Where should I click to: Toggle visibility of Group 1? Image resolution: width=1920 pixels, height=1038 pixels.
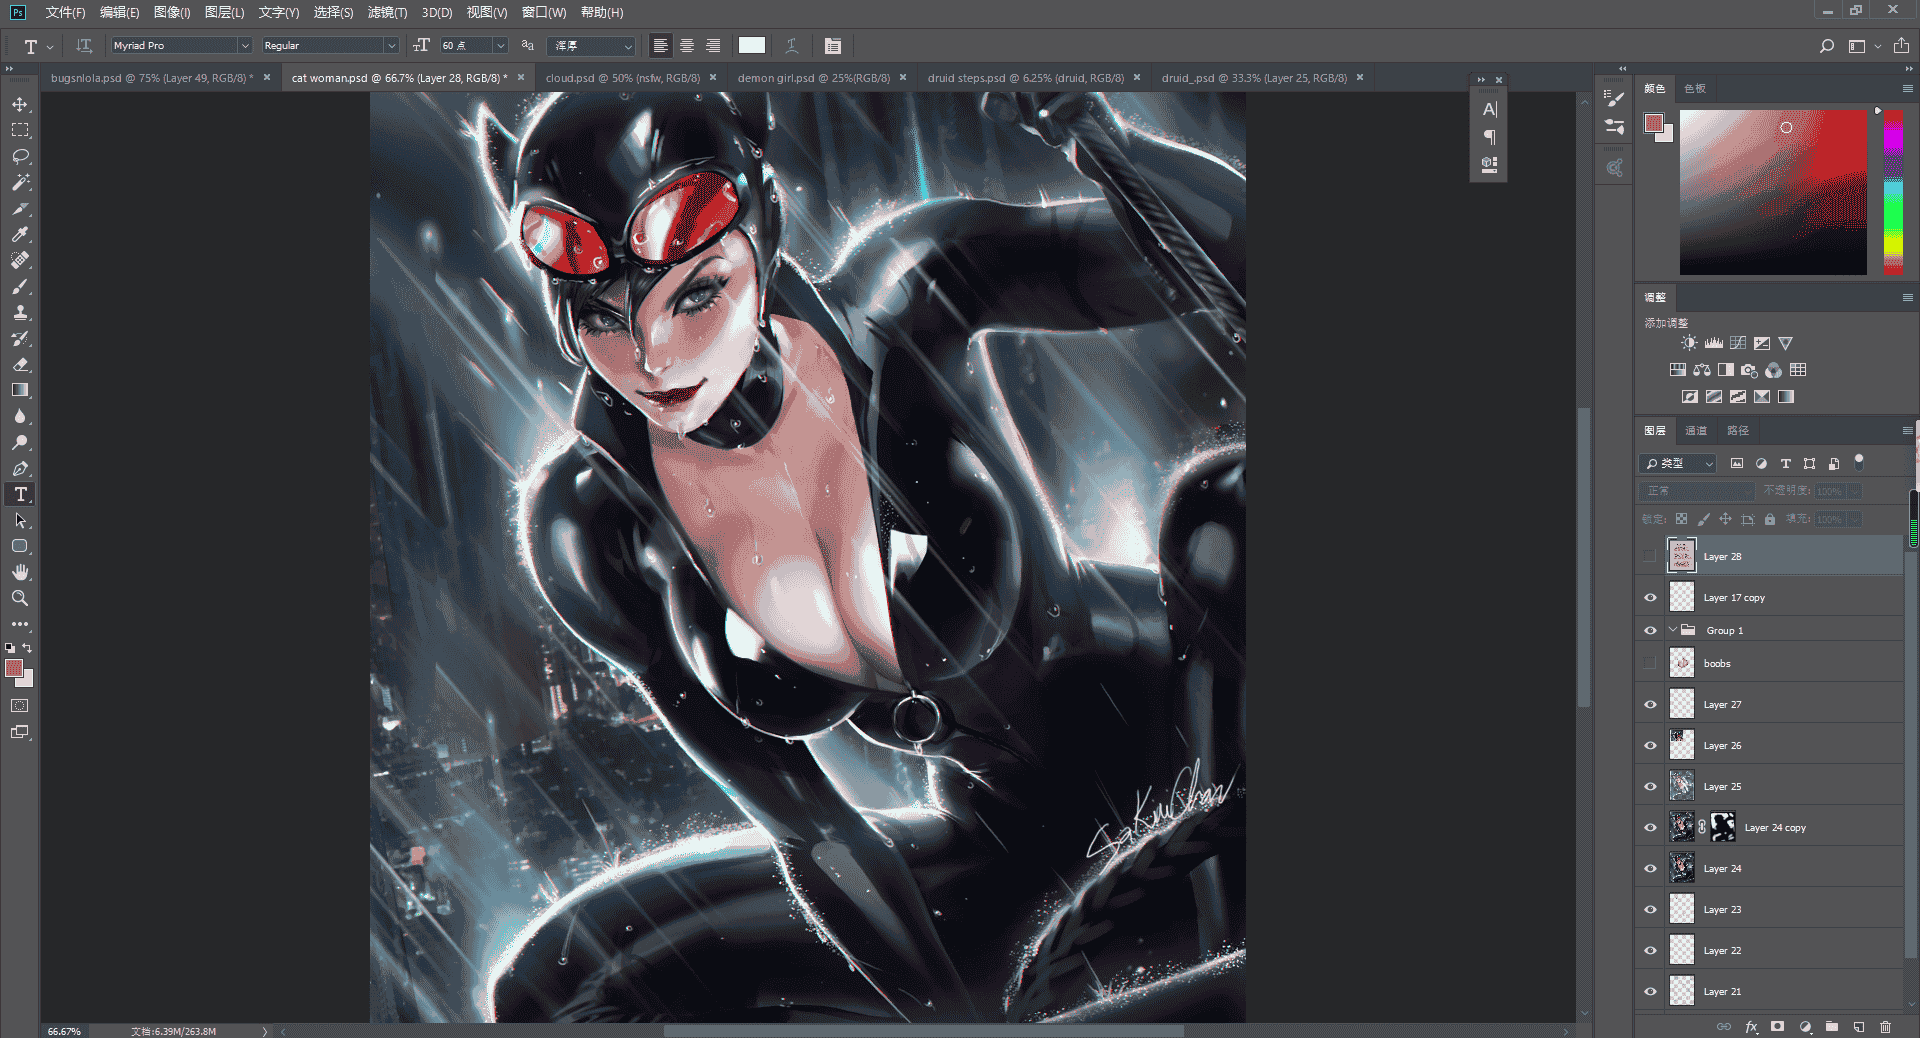[x=1650, y=630]
